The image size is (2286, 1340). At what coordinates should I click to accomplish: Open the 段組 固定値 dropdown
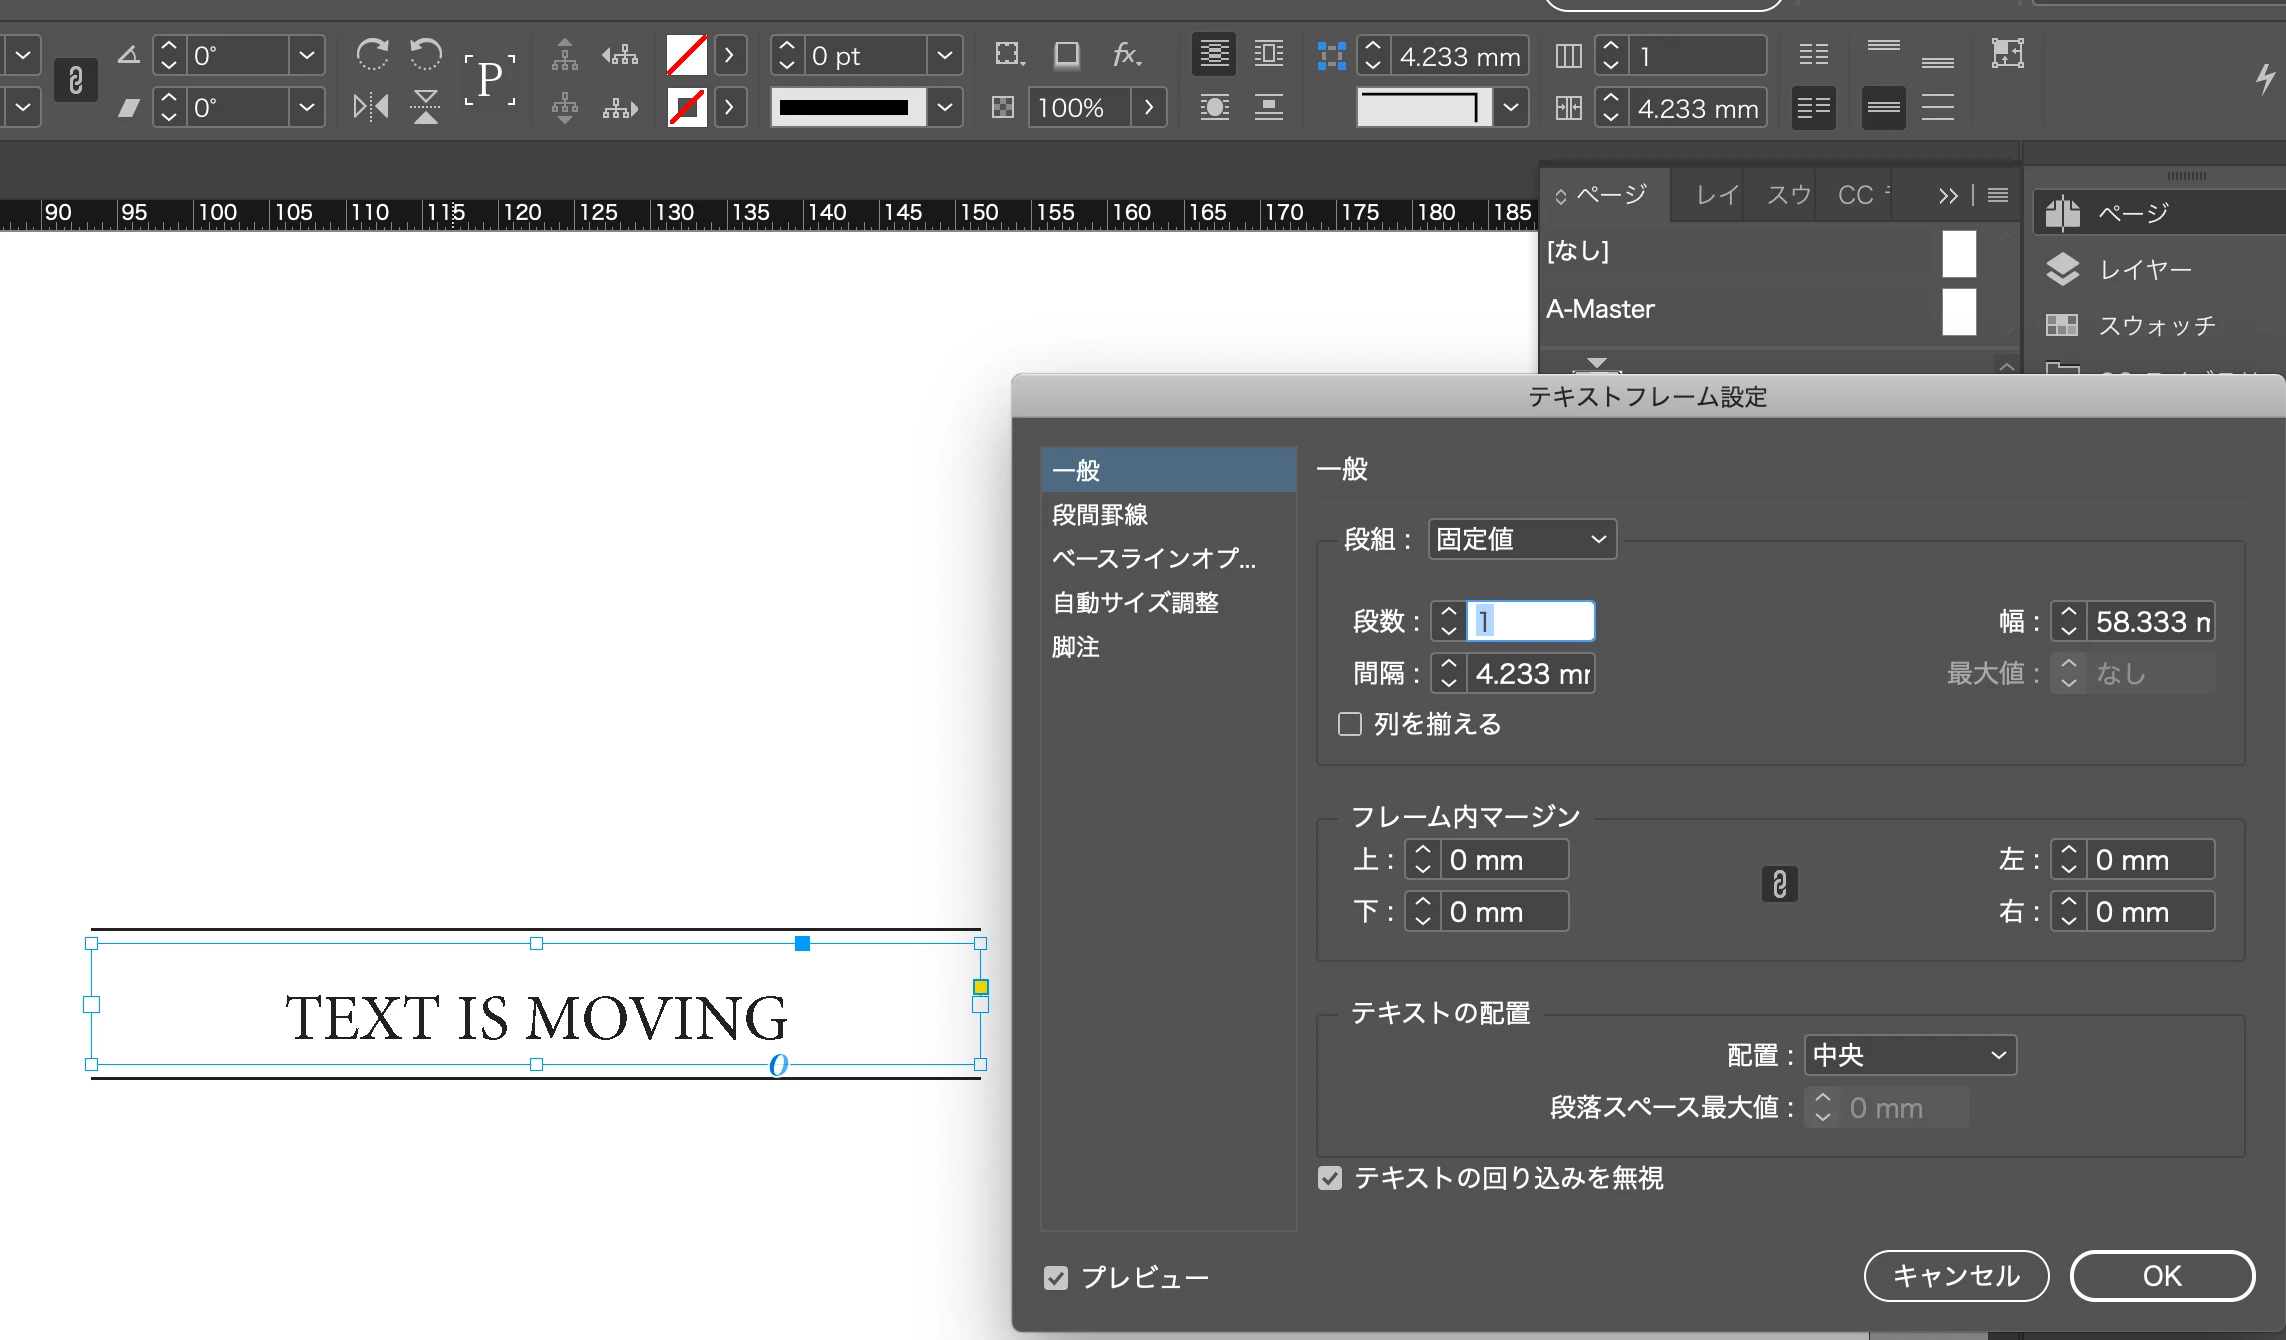coord(1522,540)
